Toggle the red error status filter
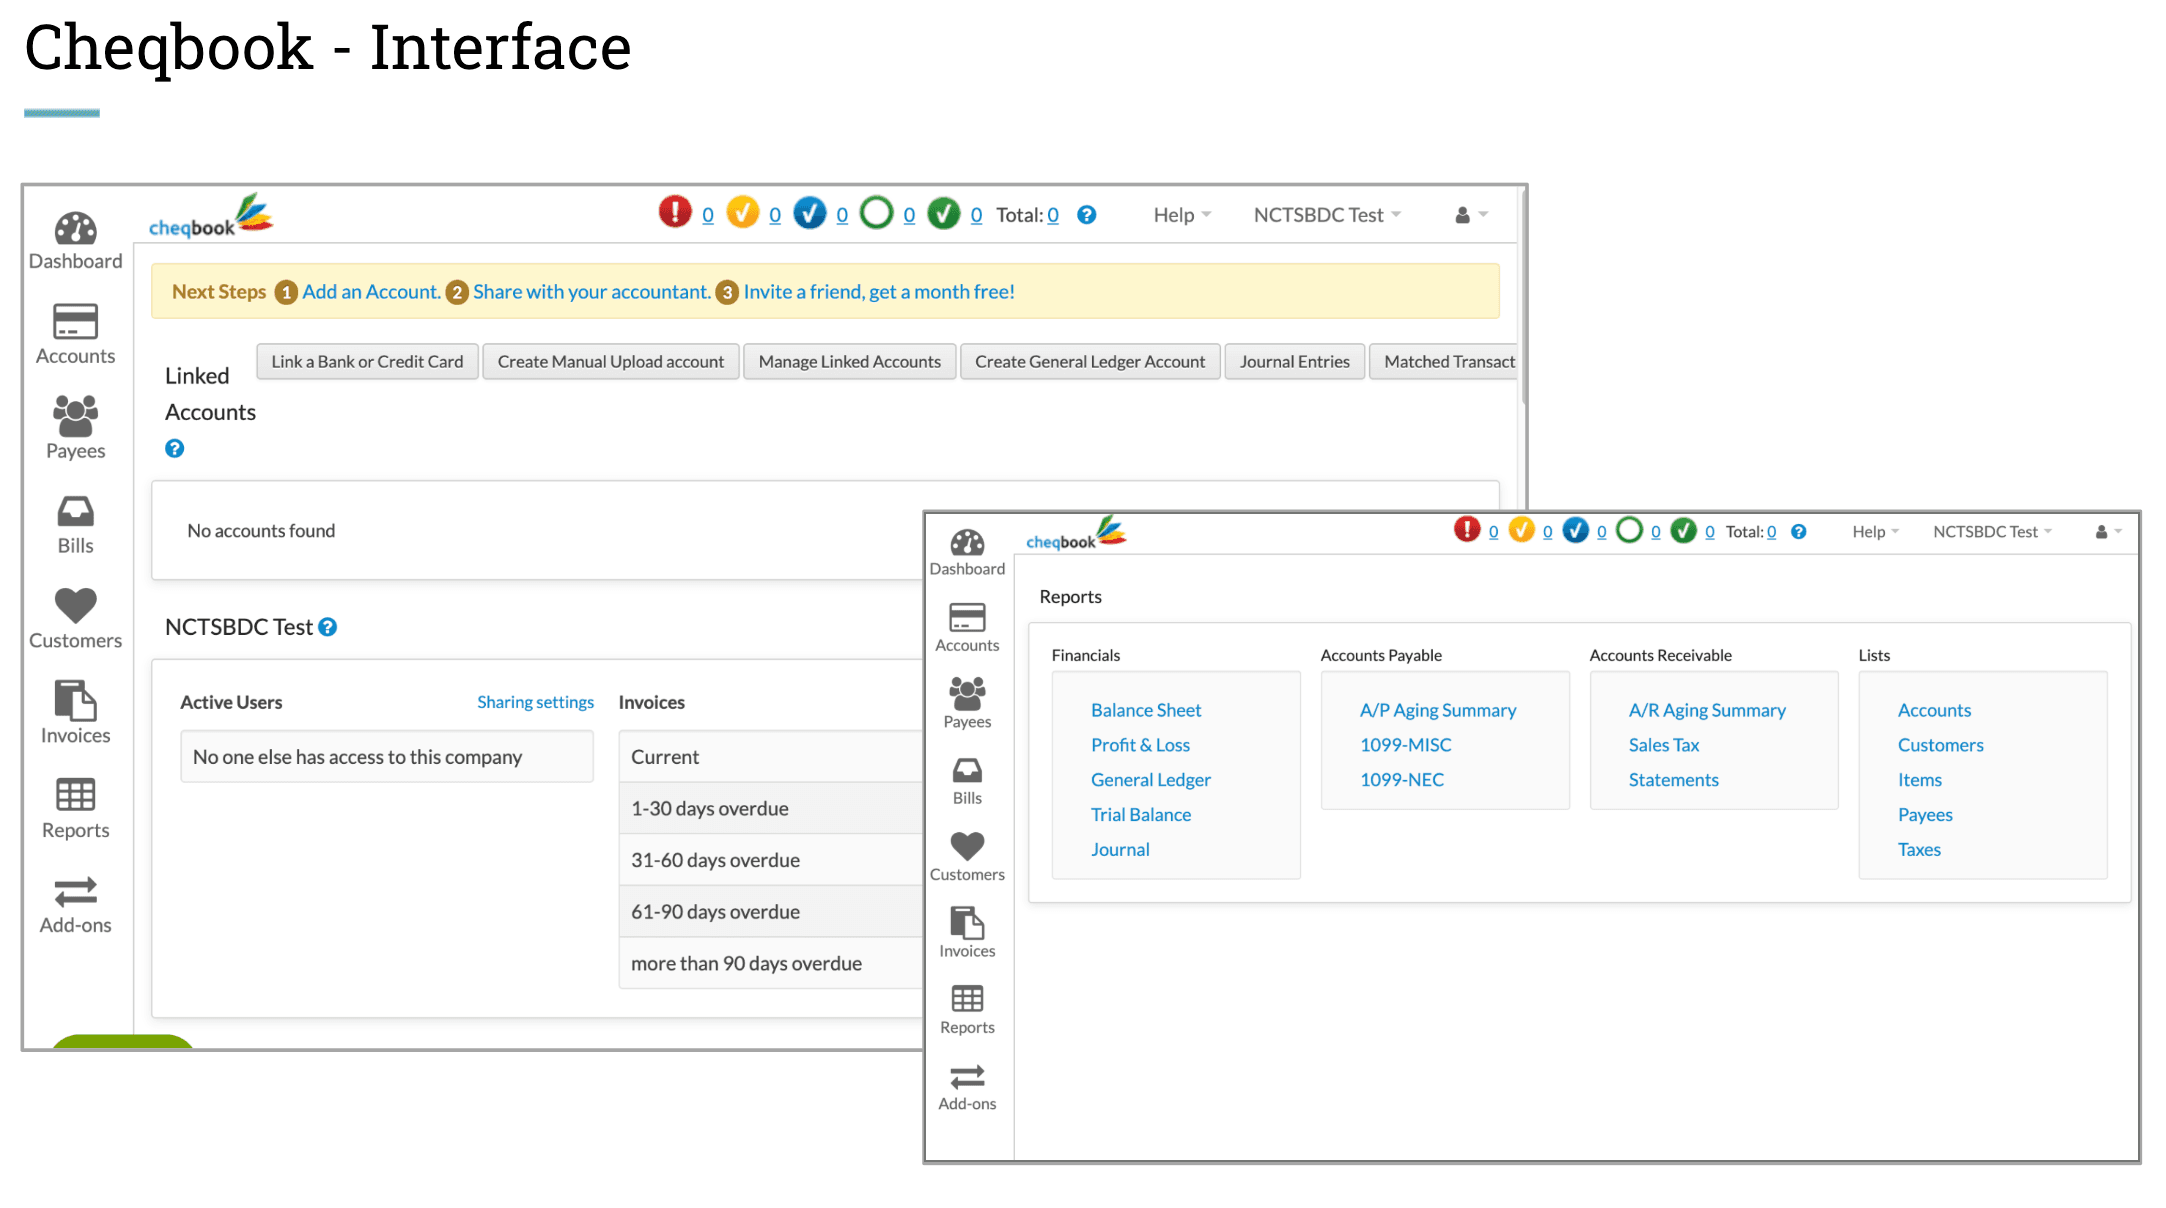 click(x=677, y=213)
